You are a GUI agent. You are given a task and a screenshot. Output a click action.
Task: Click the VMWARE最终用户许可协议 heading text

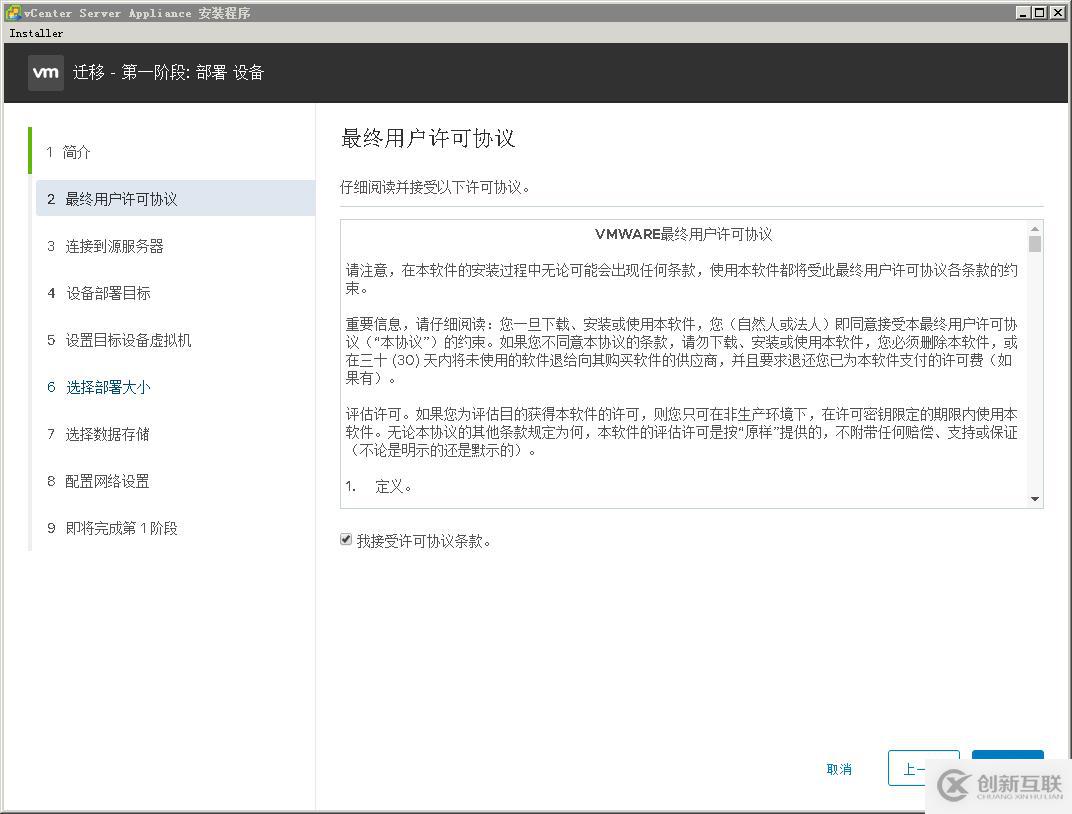point(684,234)
